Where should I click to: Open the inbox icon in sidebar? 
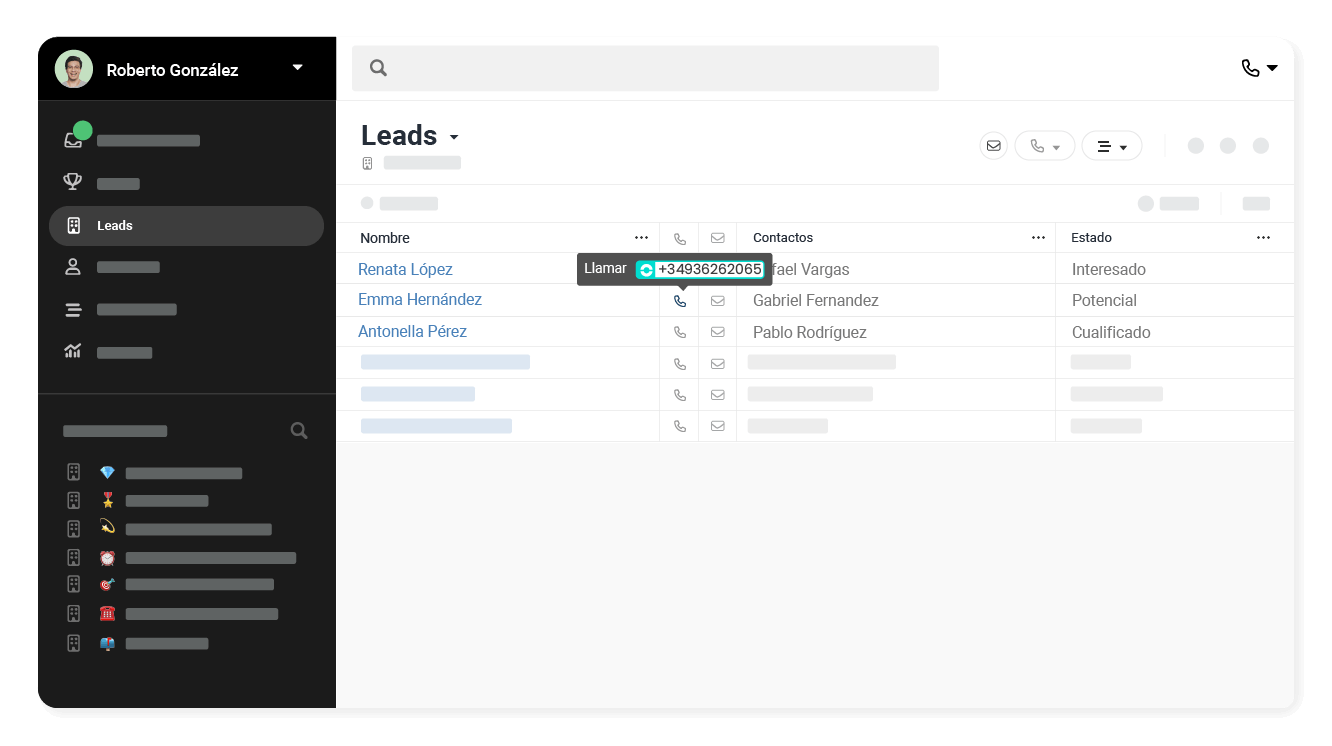[73, 140]
